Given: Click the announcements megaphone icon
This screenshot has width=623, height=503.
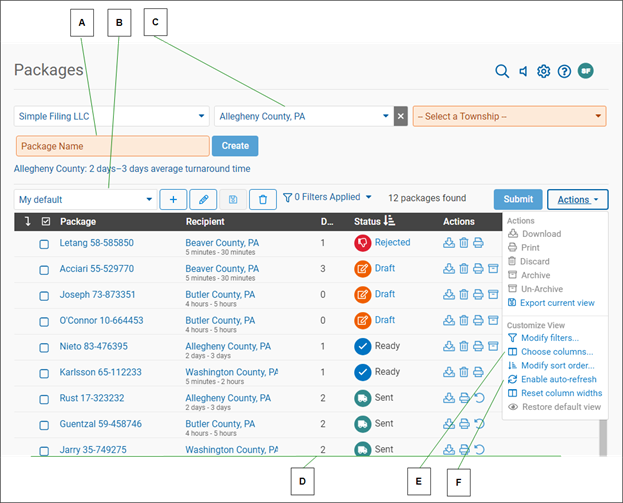Looking at the screenshot, I should pyautogui.click(x=523, y=71).
